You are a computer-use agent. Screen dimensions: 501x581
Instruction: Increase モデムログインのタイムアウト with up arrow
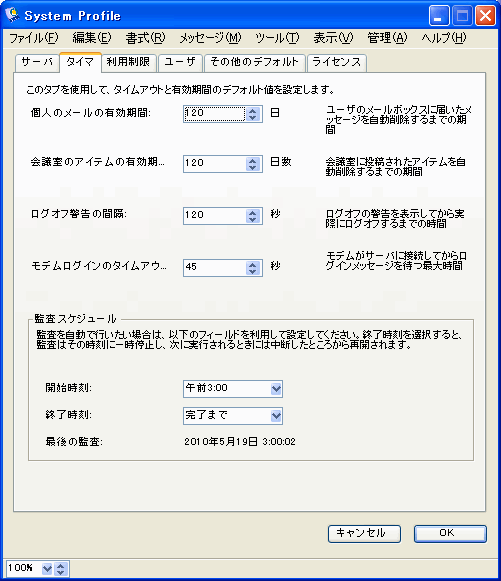[x=253, y=264]
